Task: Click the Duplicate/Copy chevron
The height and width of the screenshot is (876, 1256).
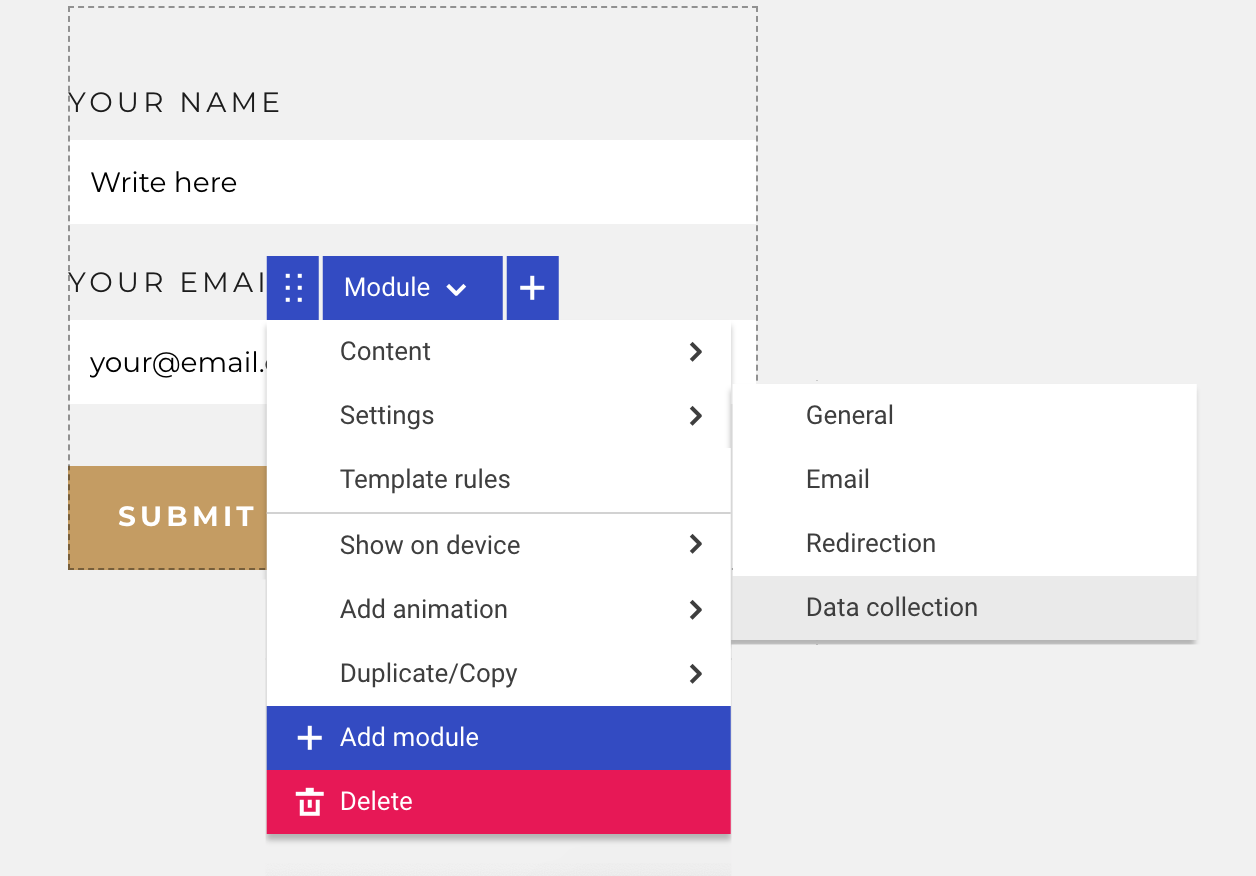Action: (696, 673)
